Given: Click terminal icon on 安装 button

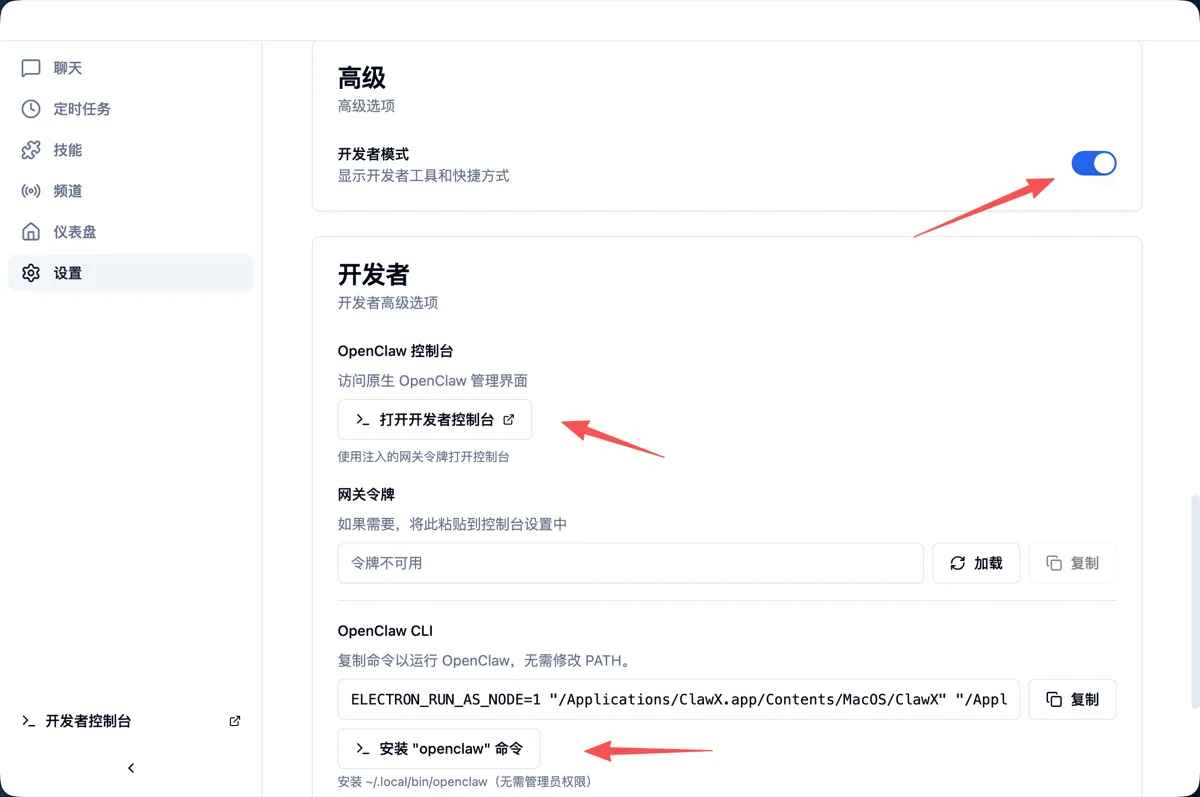Looking at the screenshot, I should 362,748.
